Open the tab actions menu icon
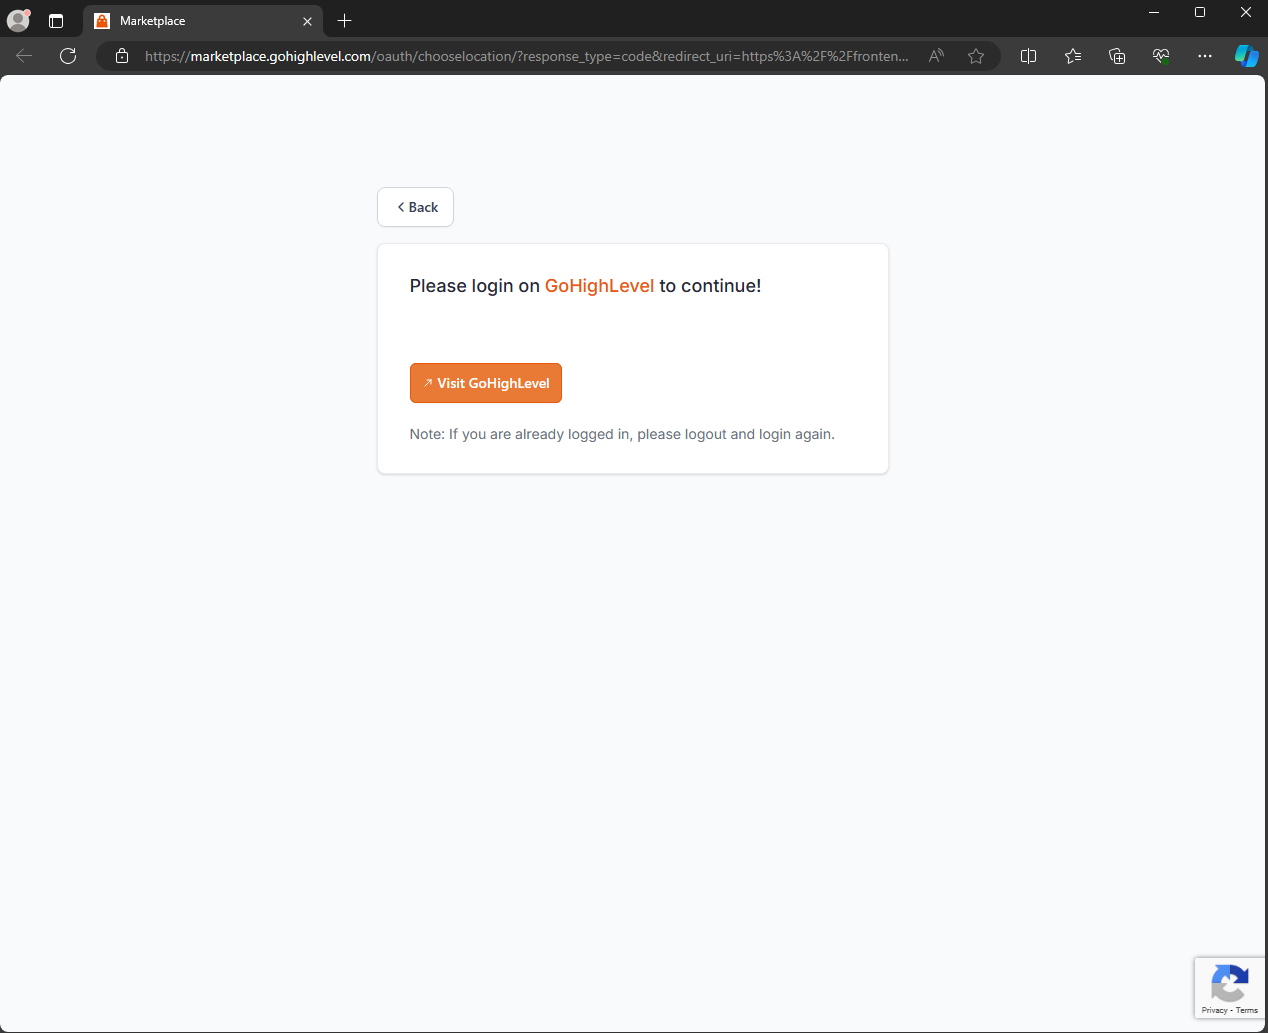 click(x=56, y=21)
